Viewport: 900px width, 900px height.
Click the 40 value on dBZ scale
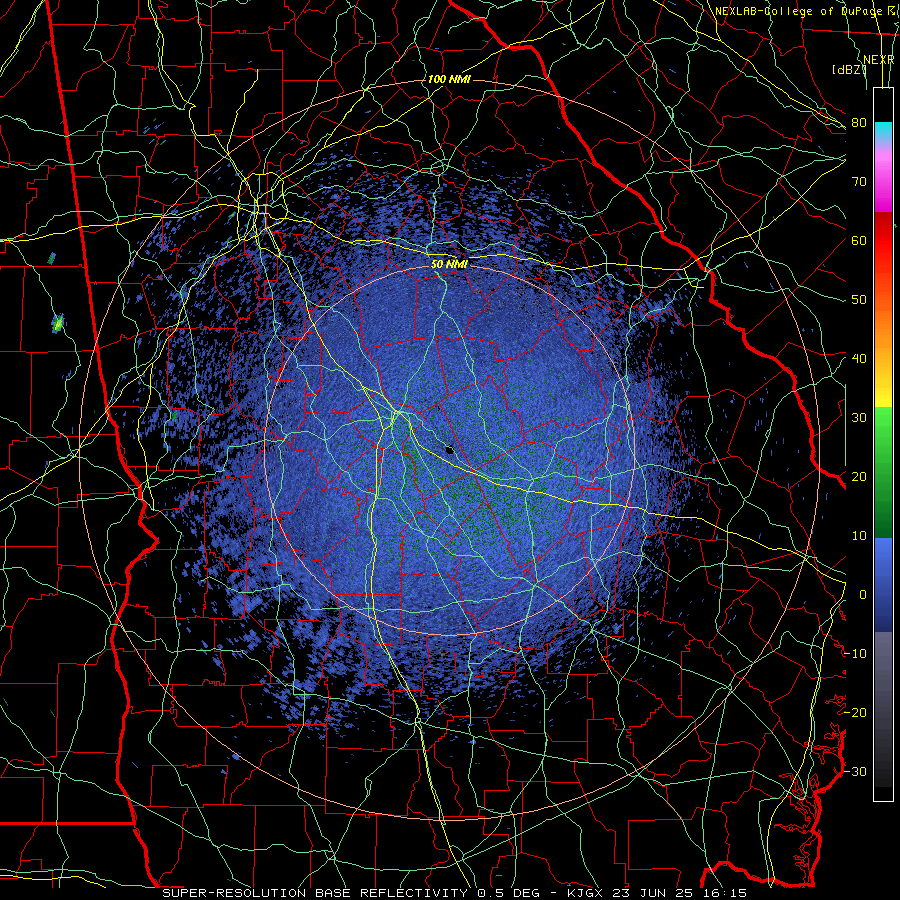click(x=859, y=359)
